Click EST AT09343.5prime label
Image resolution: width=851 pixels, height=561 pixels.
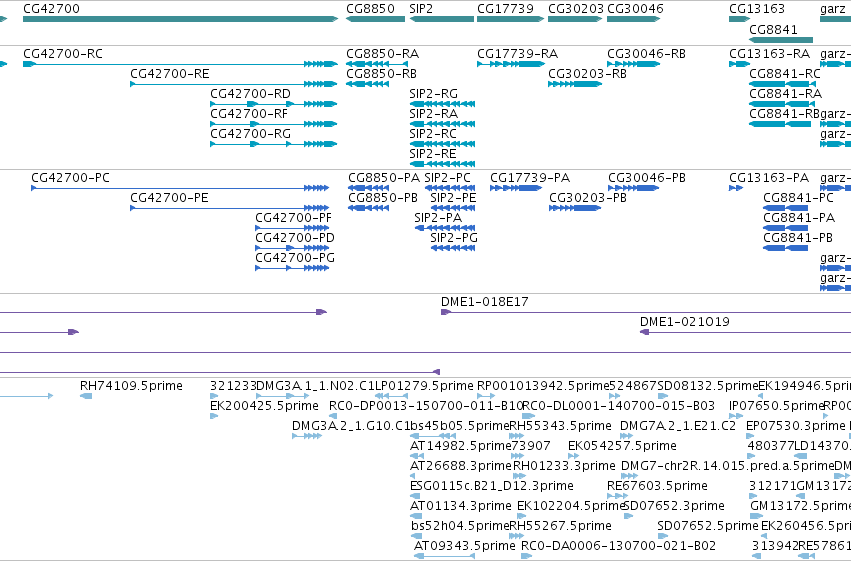(464, 546)
